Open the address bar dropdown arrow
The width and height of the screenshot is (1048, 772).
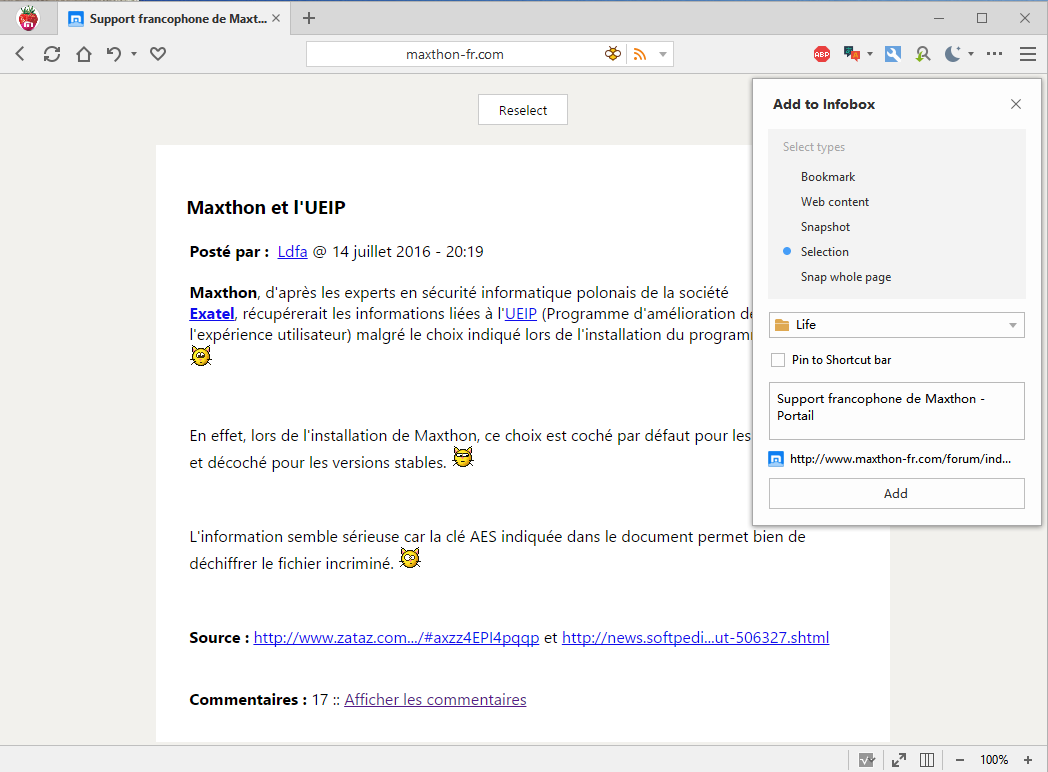pos(663,54)
